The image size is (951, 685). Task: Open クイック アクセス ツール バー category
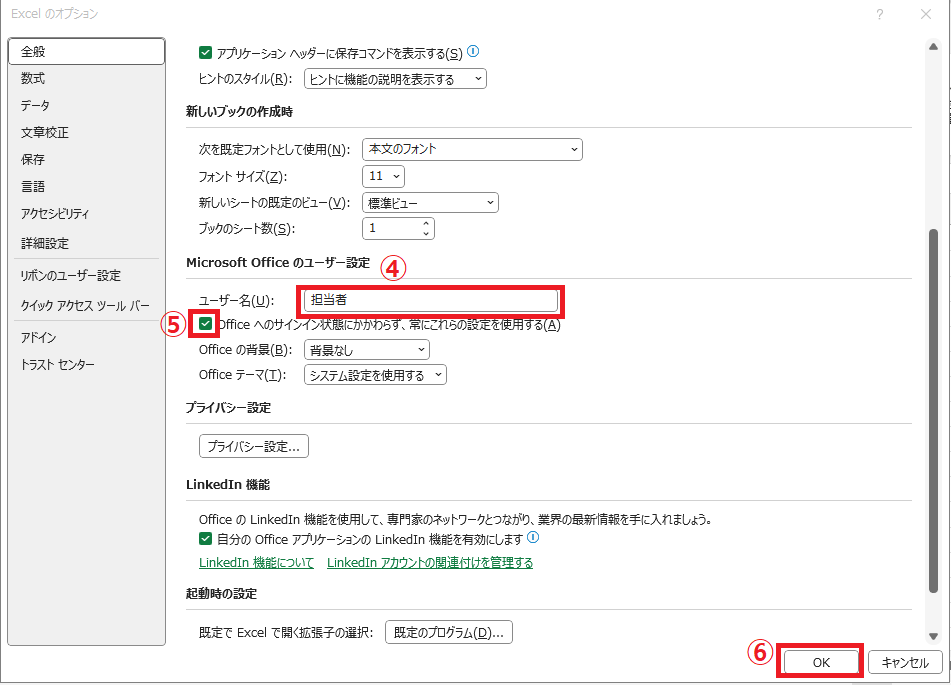click(x=86, y=305)
